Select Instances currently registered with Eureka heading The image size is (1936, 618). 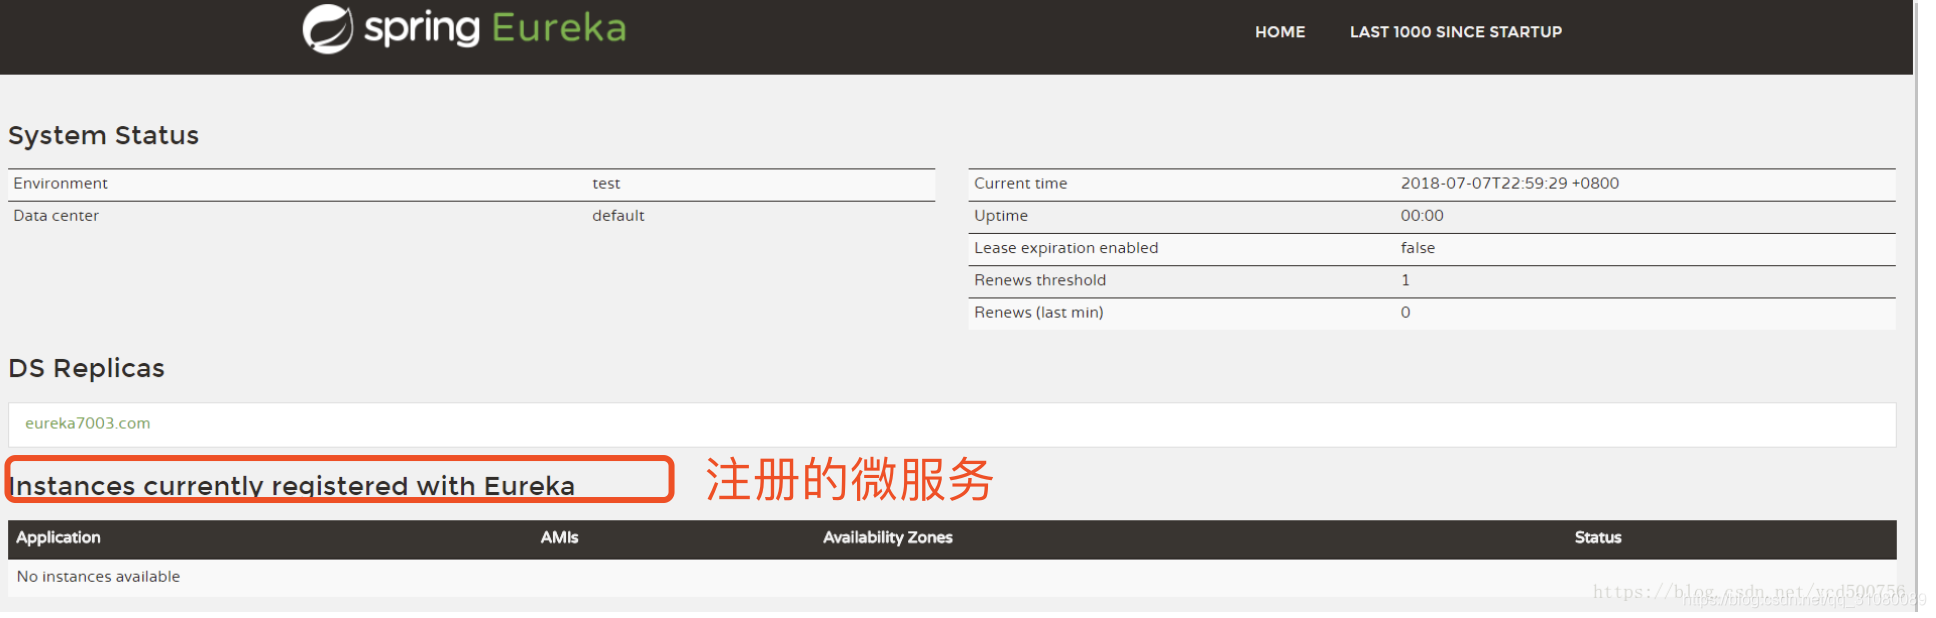tap(292, 485)
